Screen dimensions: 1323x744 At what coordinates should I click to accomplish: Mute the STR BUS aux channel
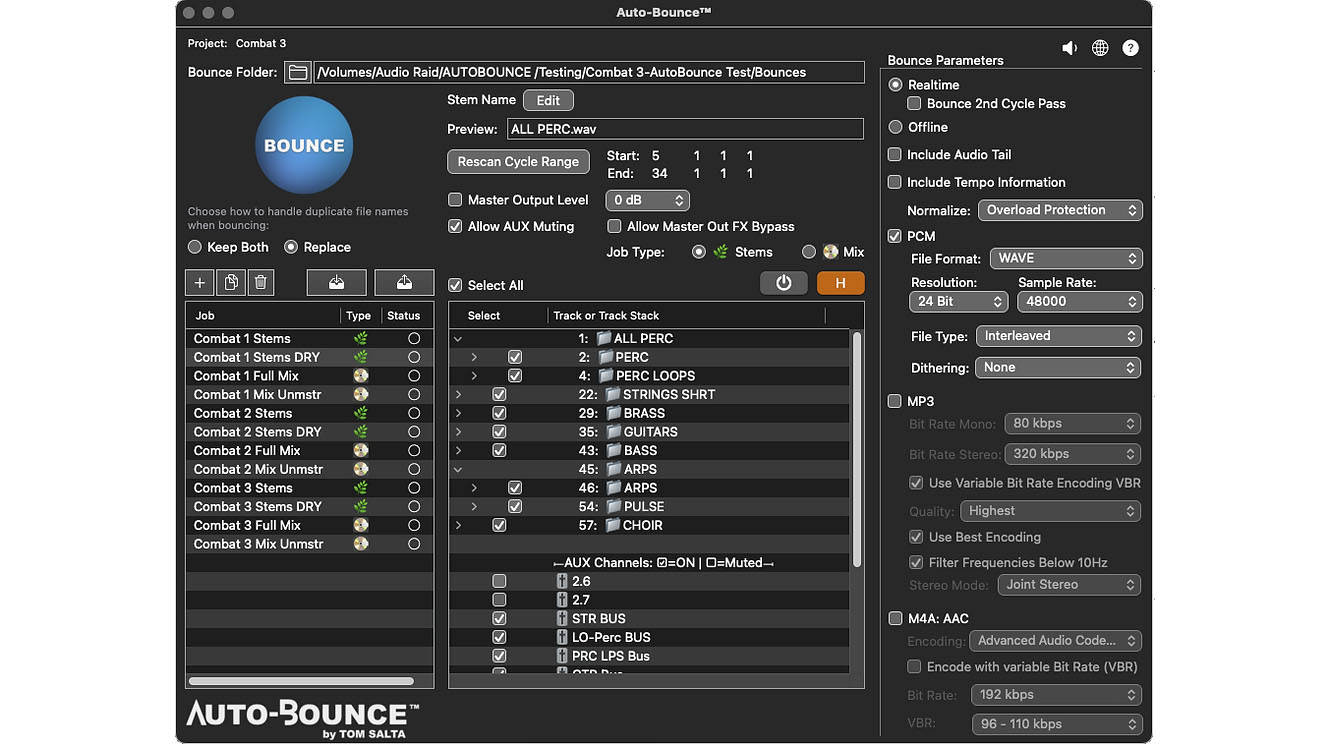(x=499, y=618)
